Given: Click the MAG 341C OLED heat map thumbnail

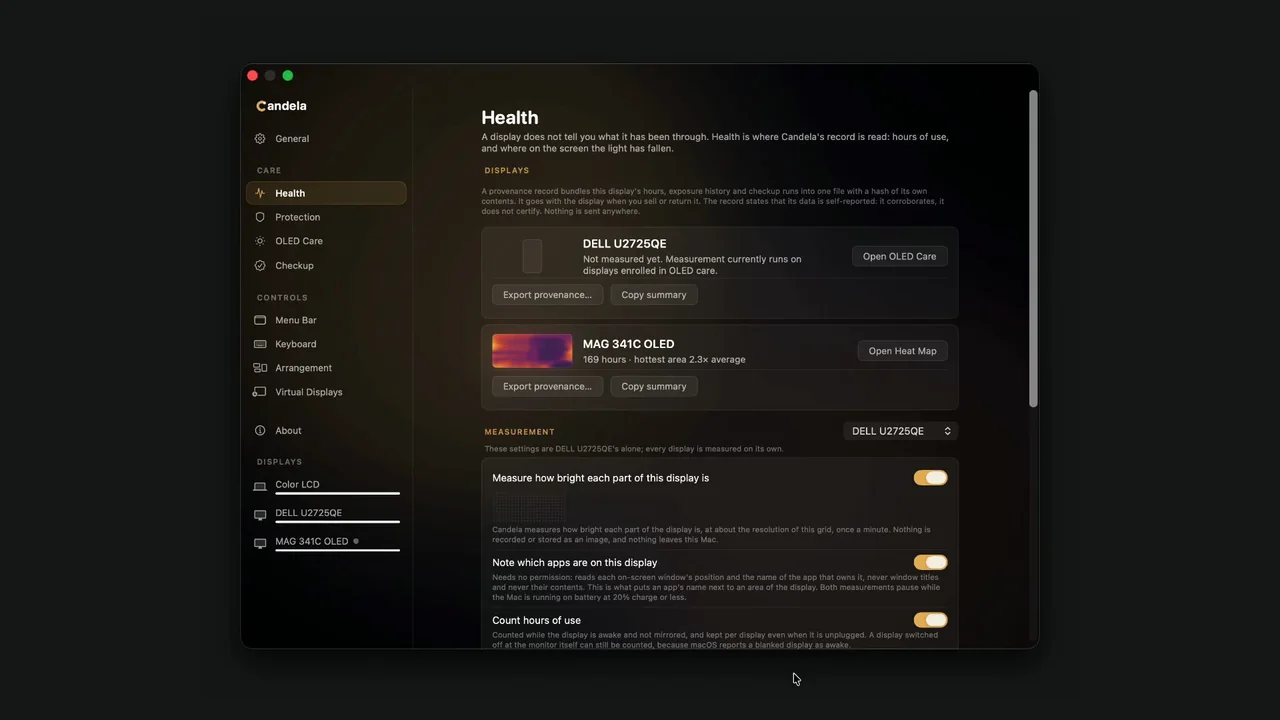Looking at the screenshot, I should pyautogui.click(x=532, y=351).
